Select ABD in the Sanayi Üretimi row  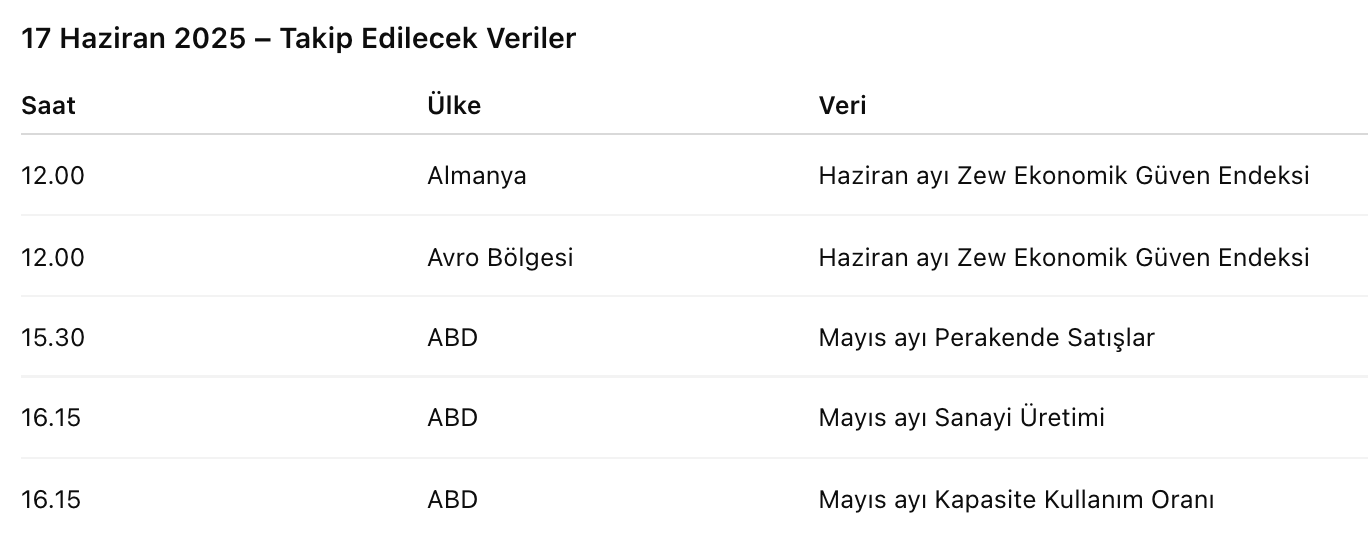[452, 417]
